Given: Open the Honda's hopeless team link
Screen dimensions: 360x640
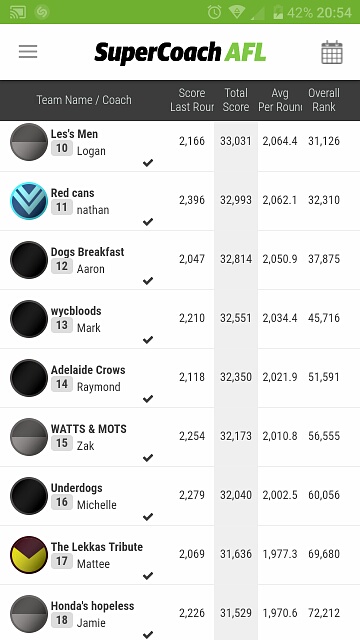Looking at the screenshot, I should click(92, 606).
